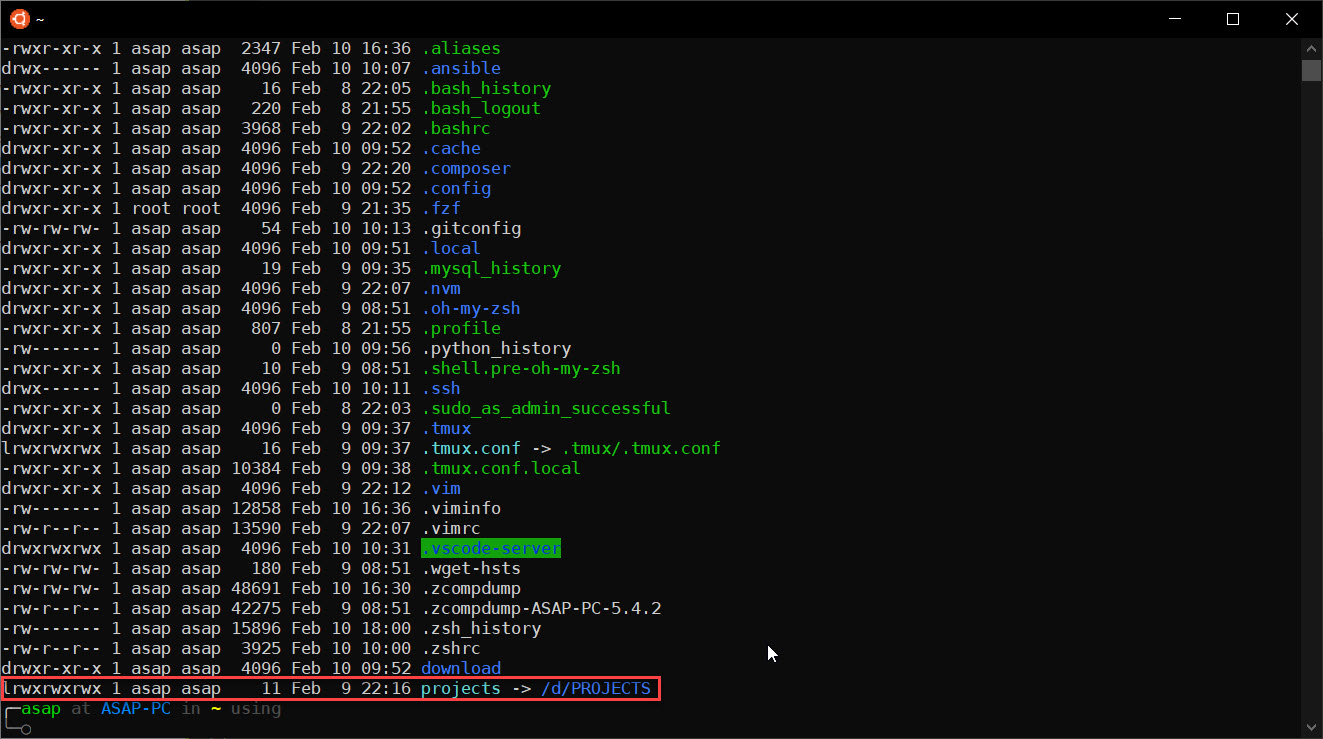Click the .config directory name

456,188
